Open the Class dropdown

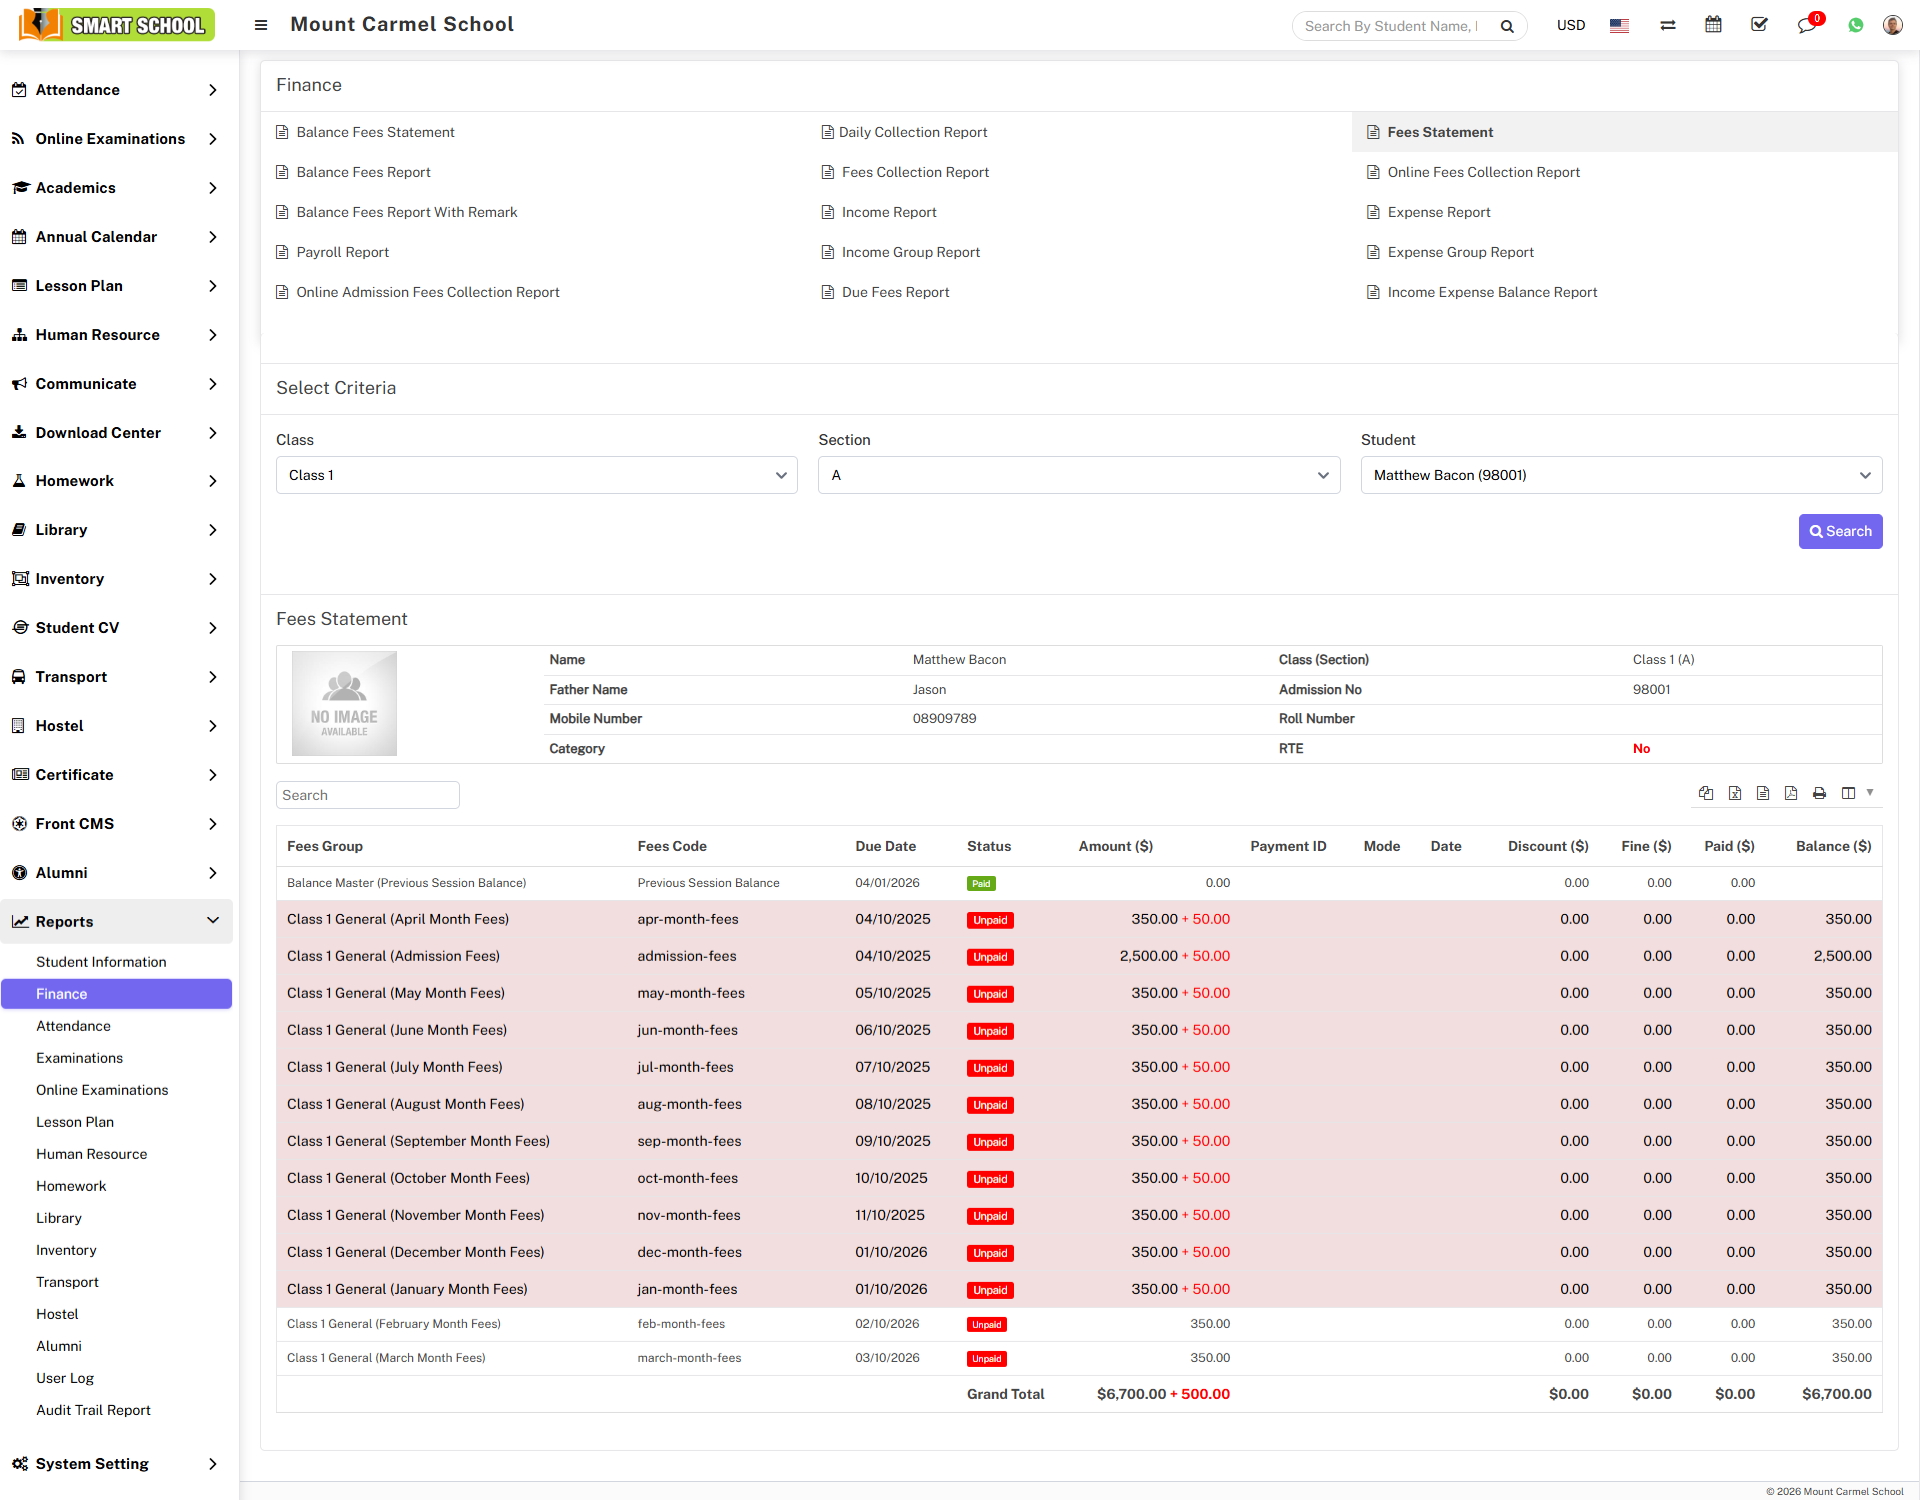[536, 475]
